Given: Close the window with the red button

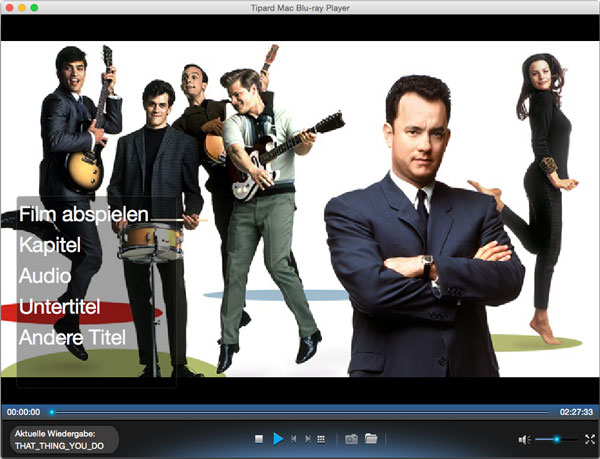Looking at the screenshot, I should pos(10,8).
